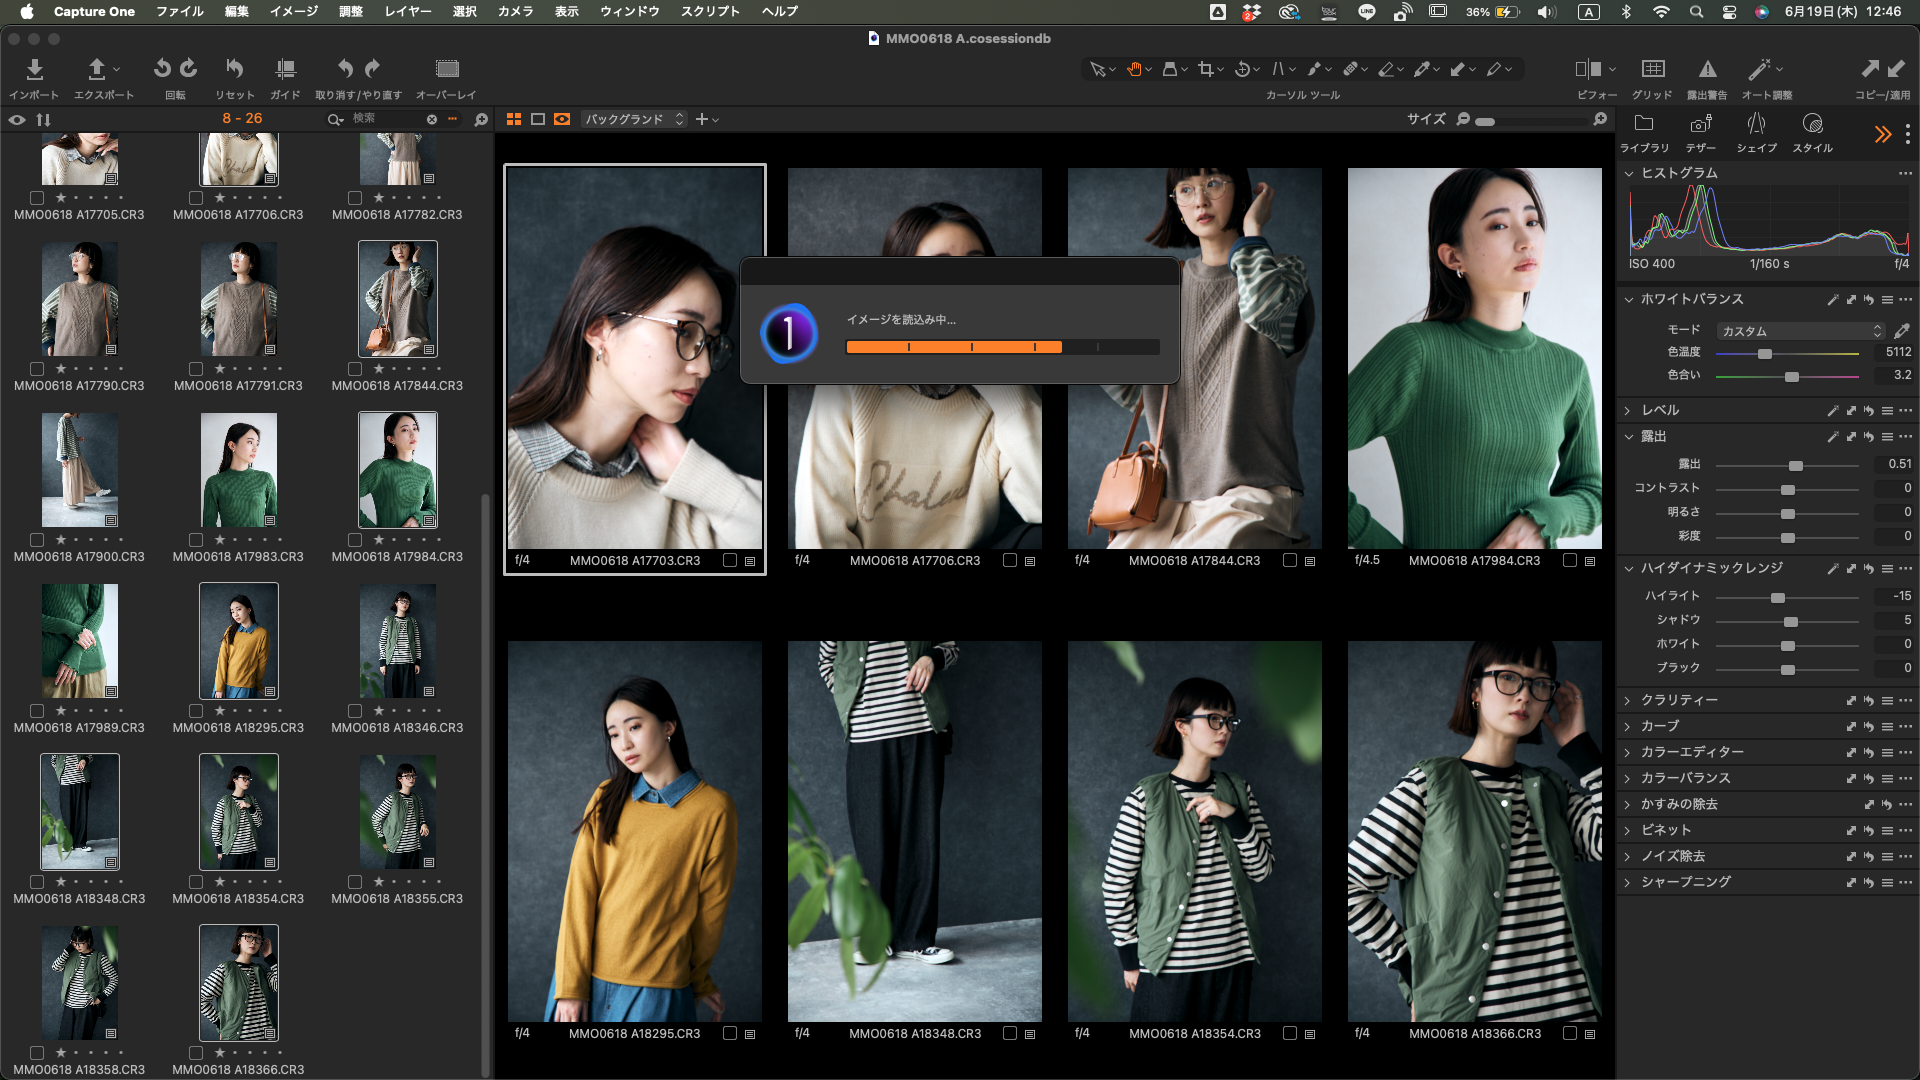Rotate image counter-clockwise
This screenshot has height=1080, width=1920.
tap(162, 68)
